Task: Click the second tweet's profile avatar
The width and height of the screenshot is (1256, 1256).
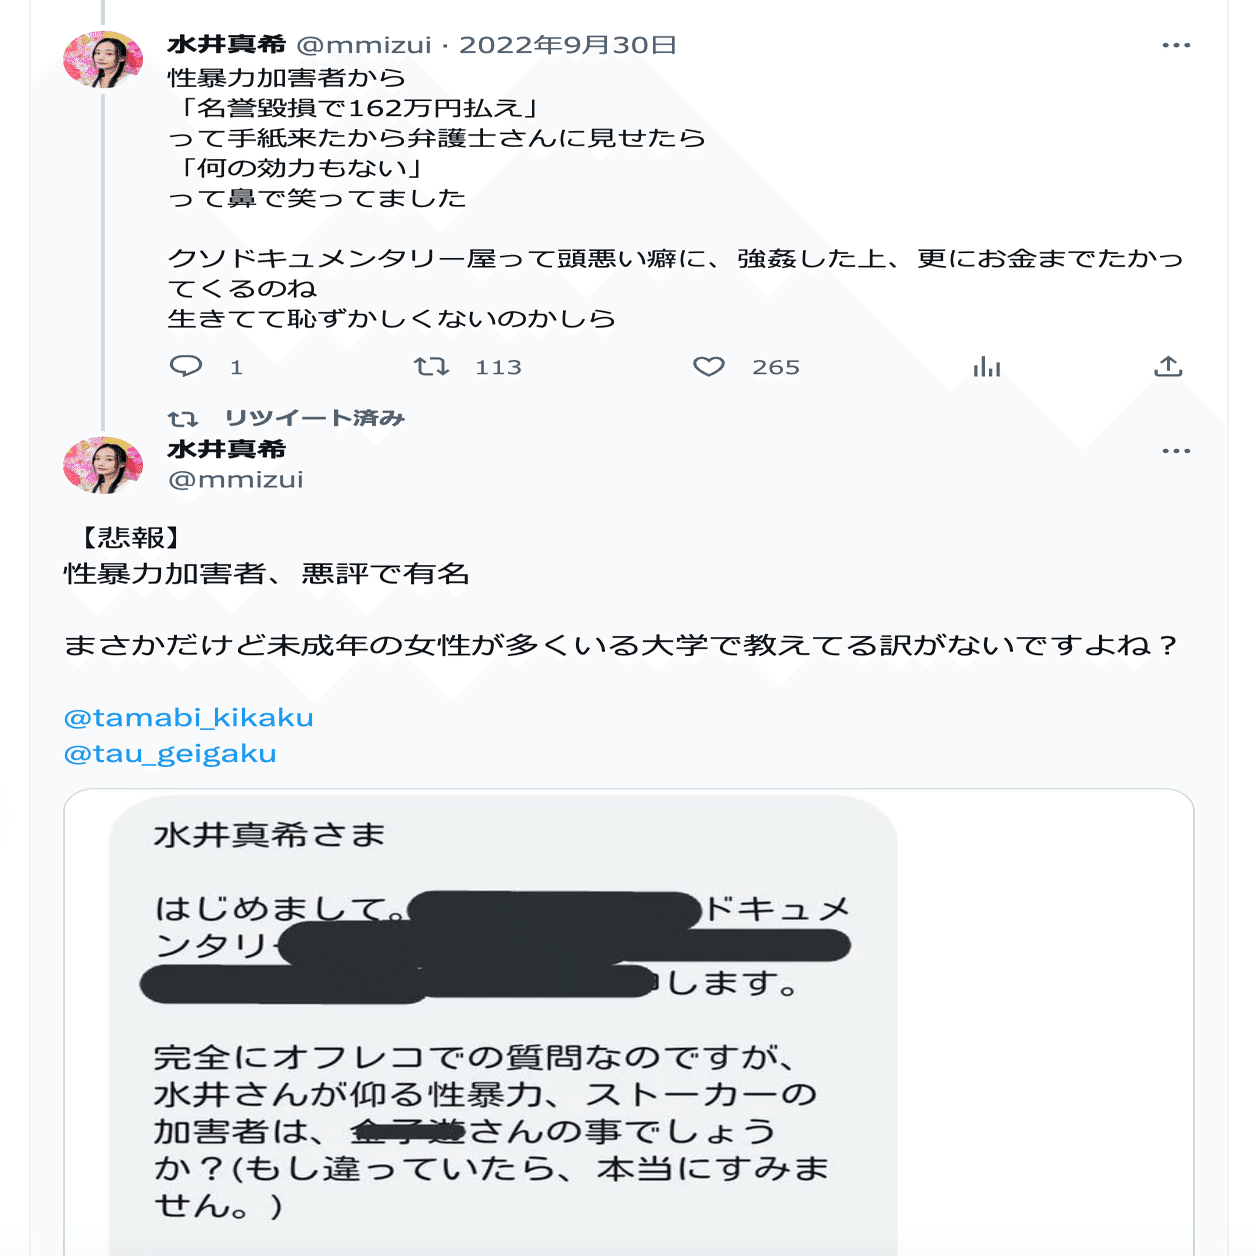Action: pyautogui.click(x=103, y=465)
